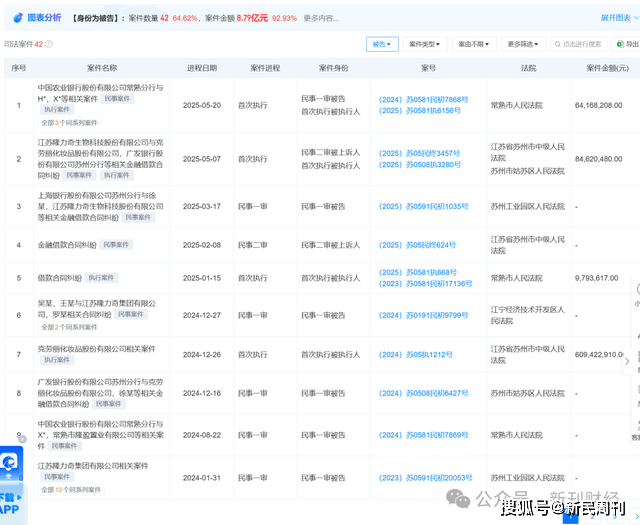Select the 借款合同纠纷 case in row 5
This screenshot has width=640, height=525.
coord(60,278)
